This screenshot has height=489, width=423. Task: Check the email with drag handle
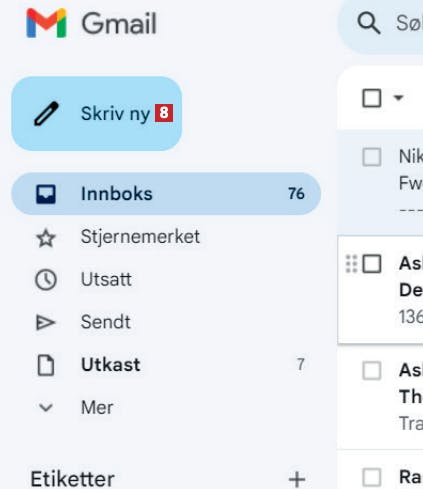(372, 264)
